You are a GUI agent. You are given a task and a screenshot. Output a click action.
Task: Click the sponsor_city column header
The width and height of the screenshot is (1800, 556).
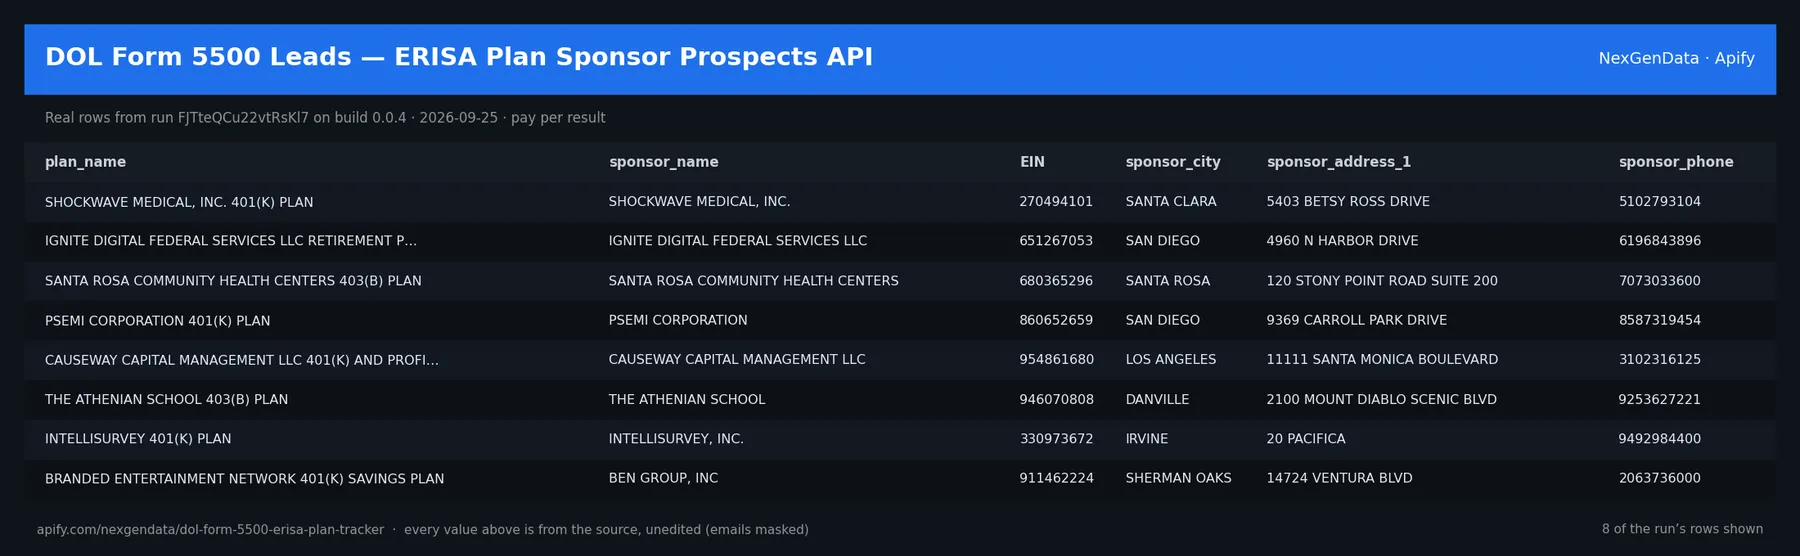(1173, 162)
